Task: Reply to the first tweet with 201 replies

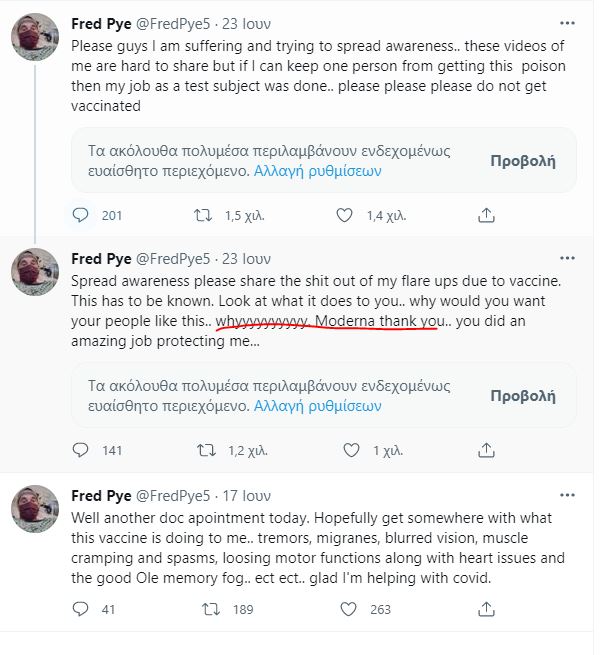Action: (82, 214)
